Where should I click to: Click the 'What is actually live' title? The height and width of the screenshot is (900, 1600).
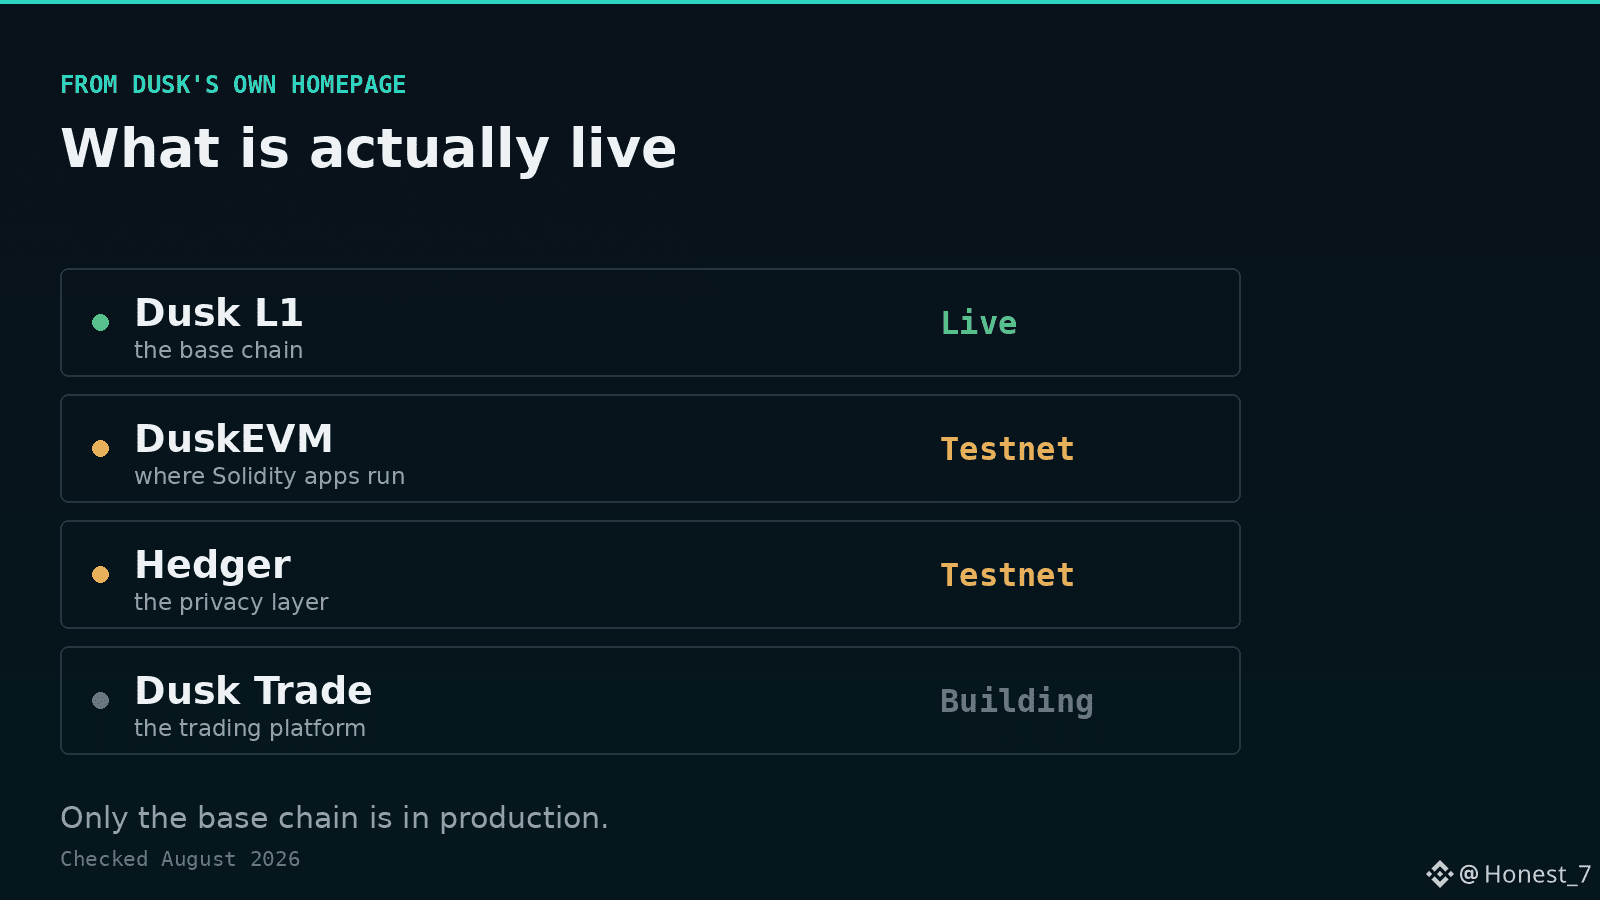[369, 149]
